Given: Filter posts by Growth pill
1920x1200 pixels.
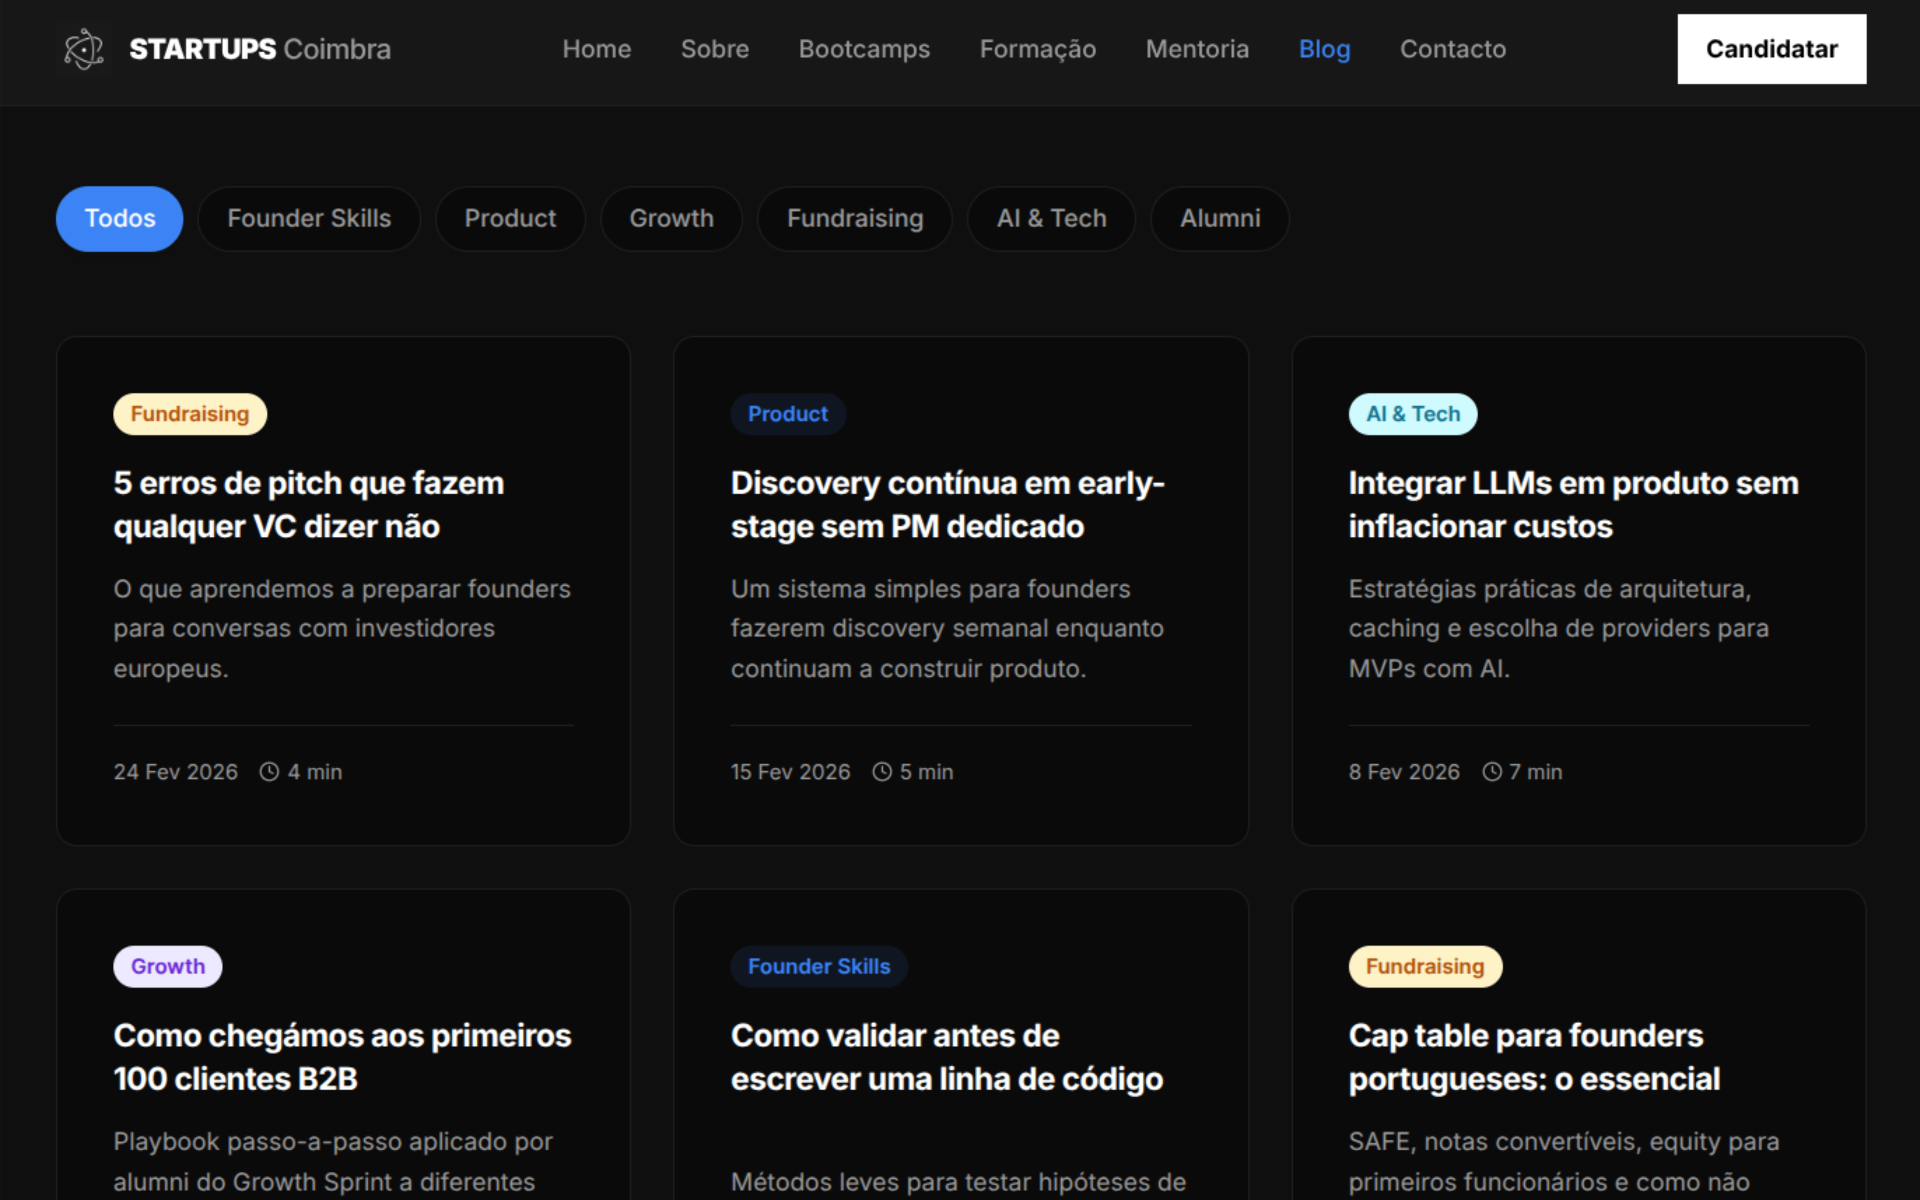Looking at the screenshot, I should pos(671,218).
